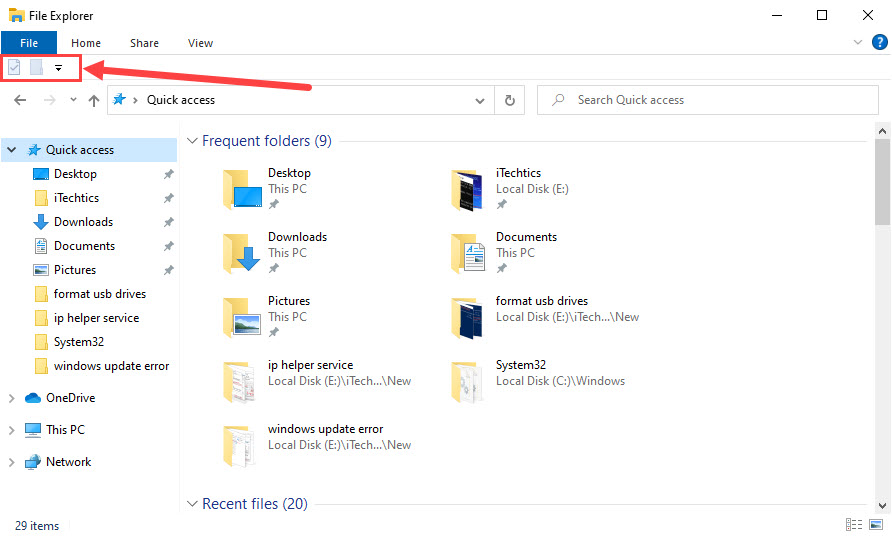The width and height of the screenshot is (892, 538).
Task: Click the New folder icon in Quick Access Toolbar
Action: [36, 68]
